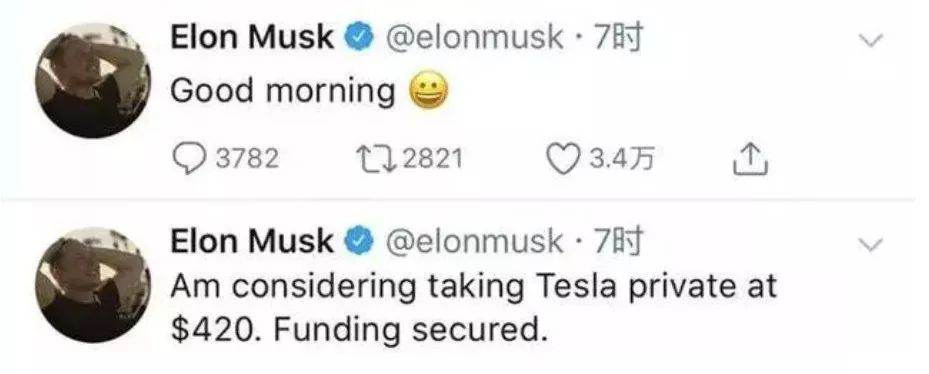Click the 3782 reply count
Screen dimensions: 929x374
tap(246, 159)
